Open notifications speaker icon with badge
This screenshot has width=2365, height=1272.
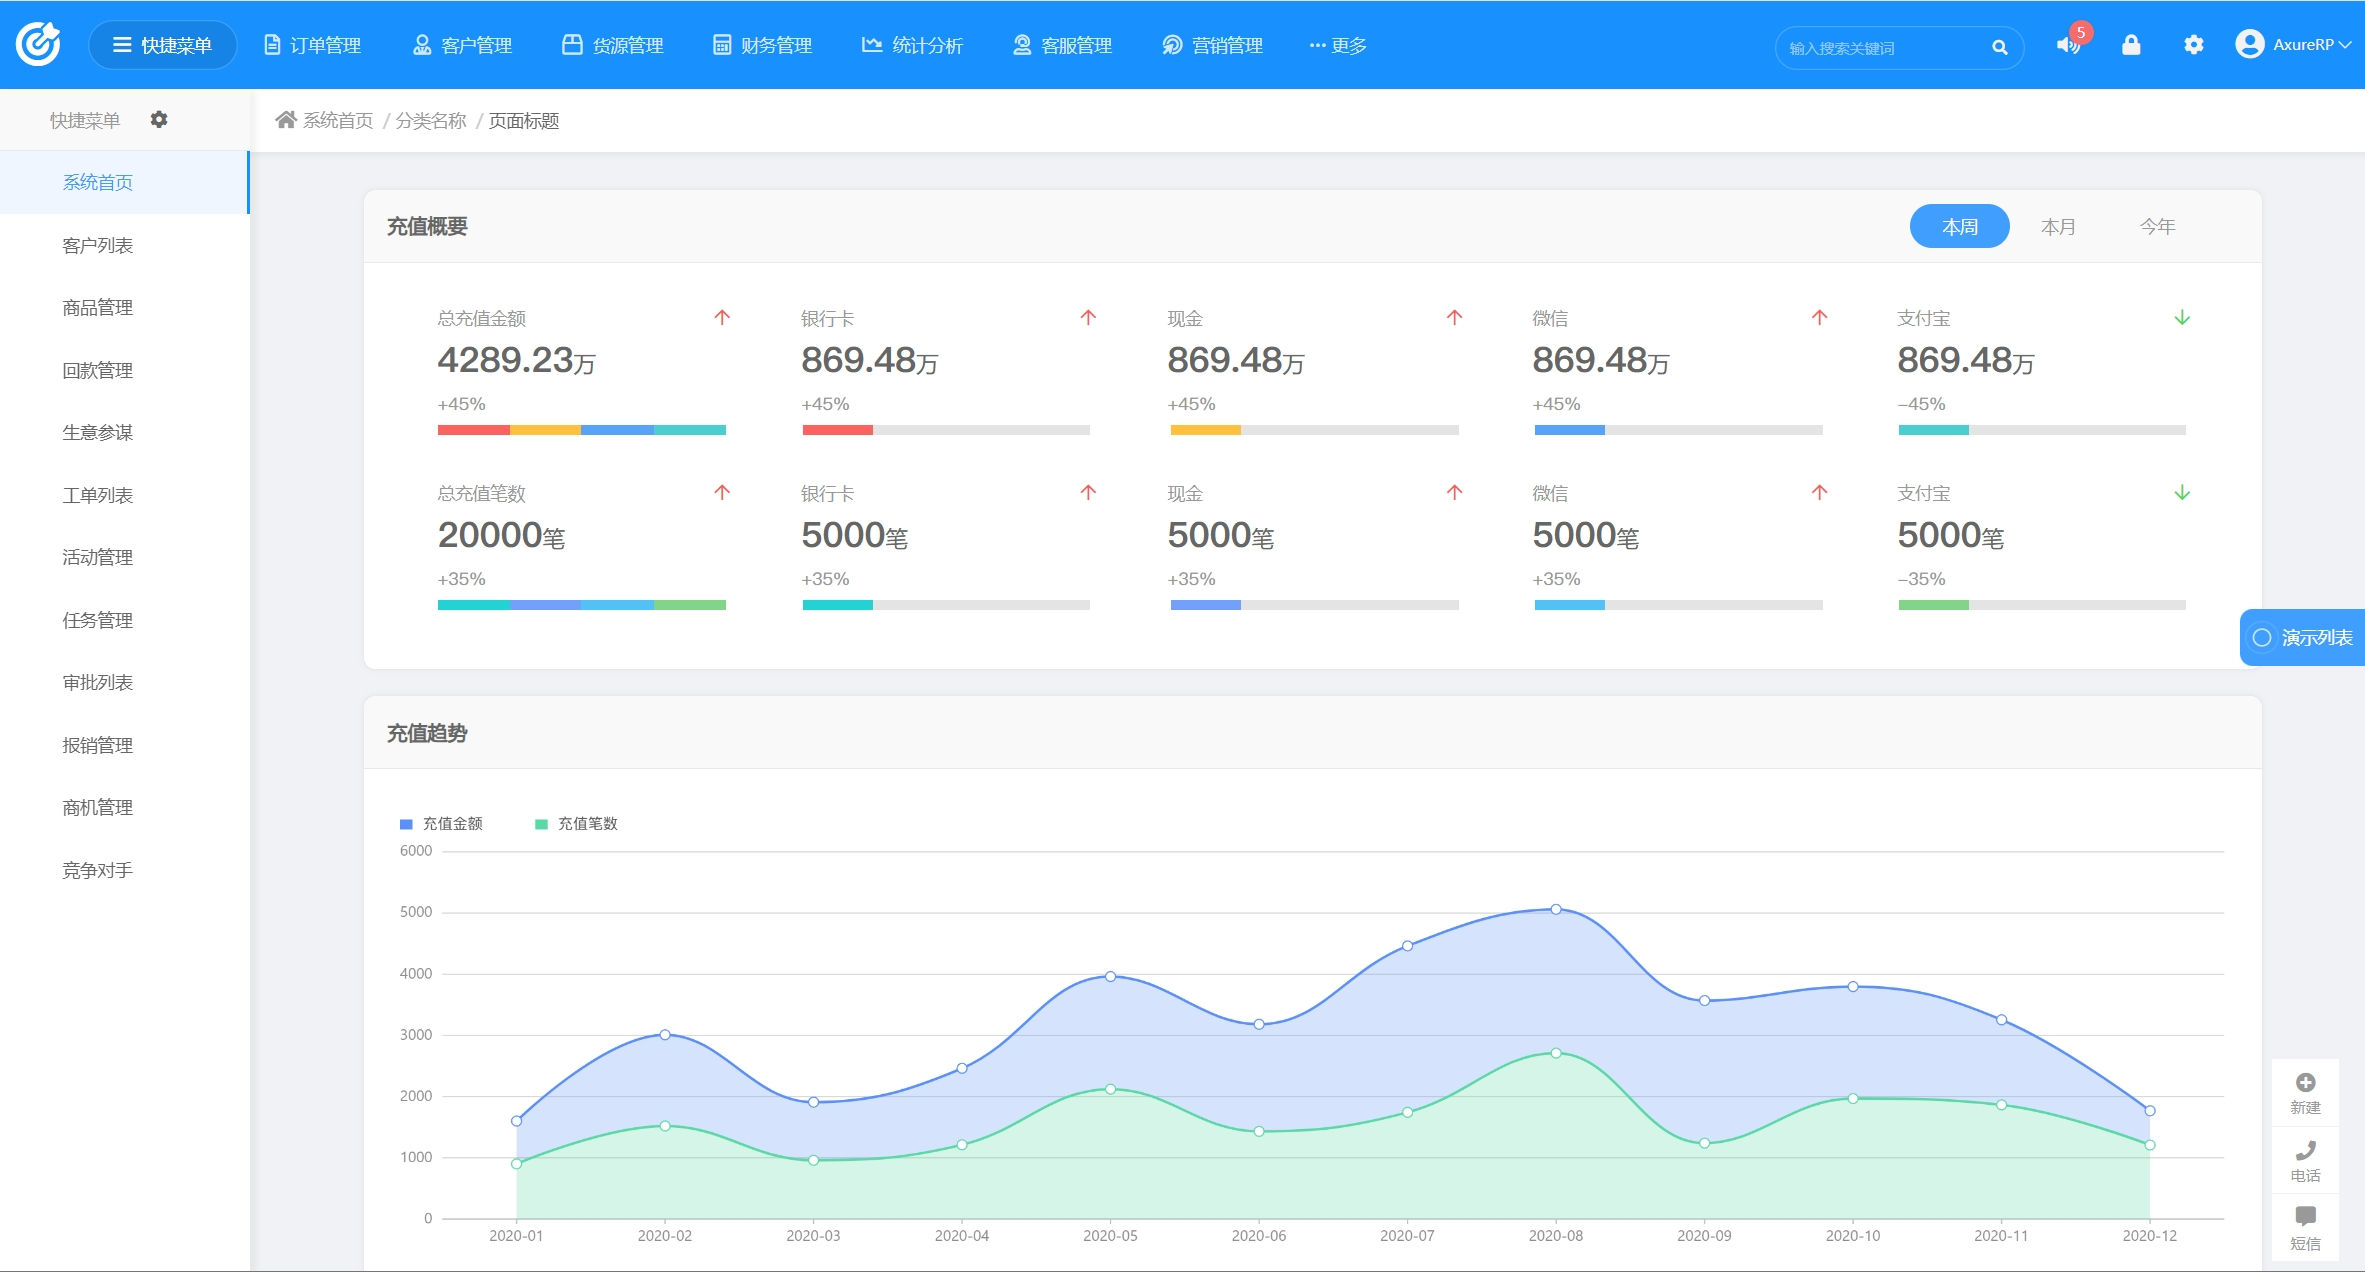point(2068,44)
